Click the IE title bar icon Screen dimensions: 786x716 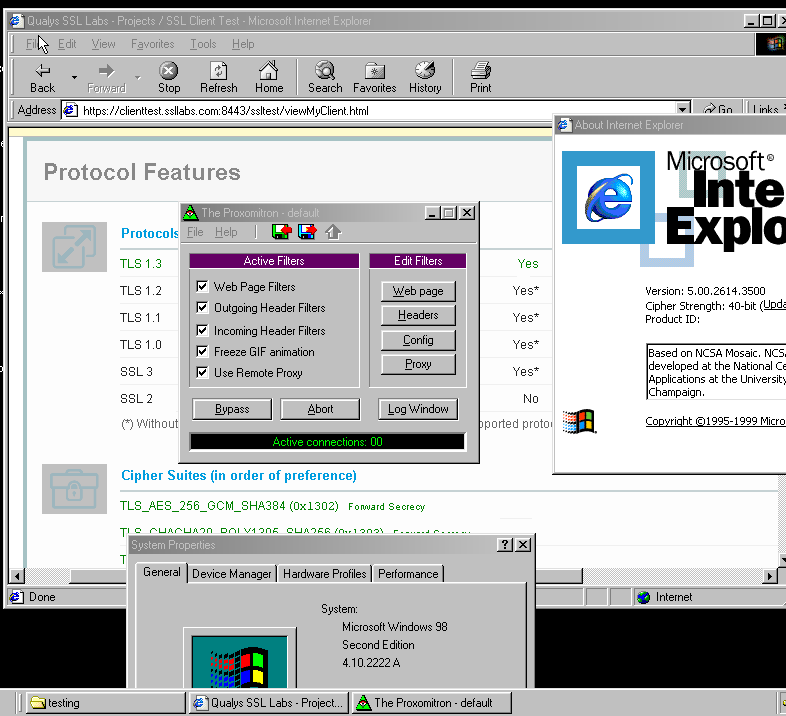click(x=17, y=21)
